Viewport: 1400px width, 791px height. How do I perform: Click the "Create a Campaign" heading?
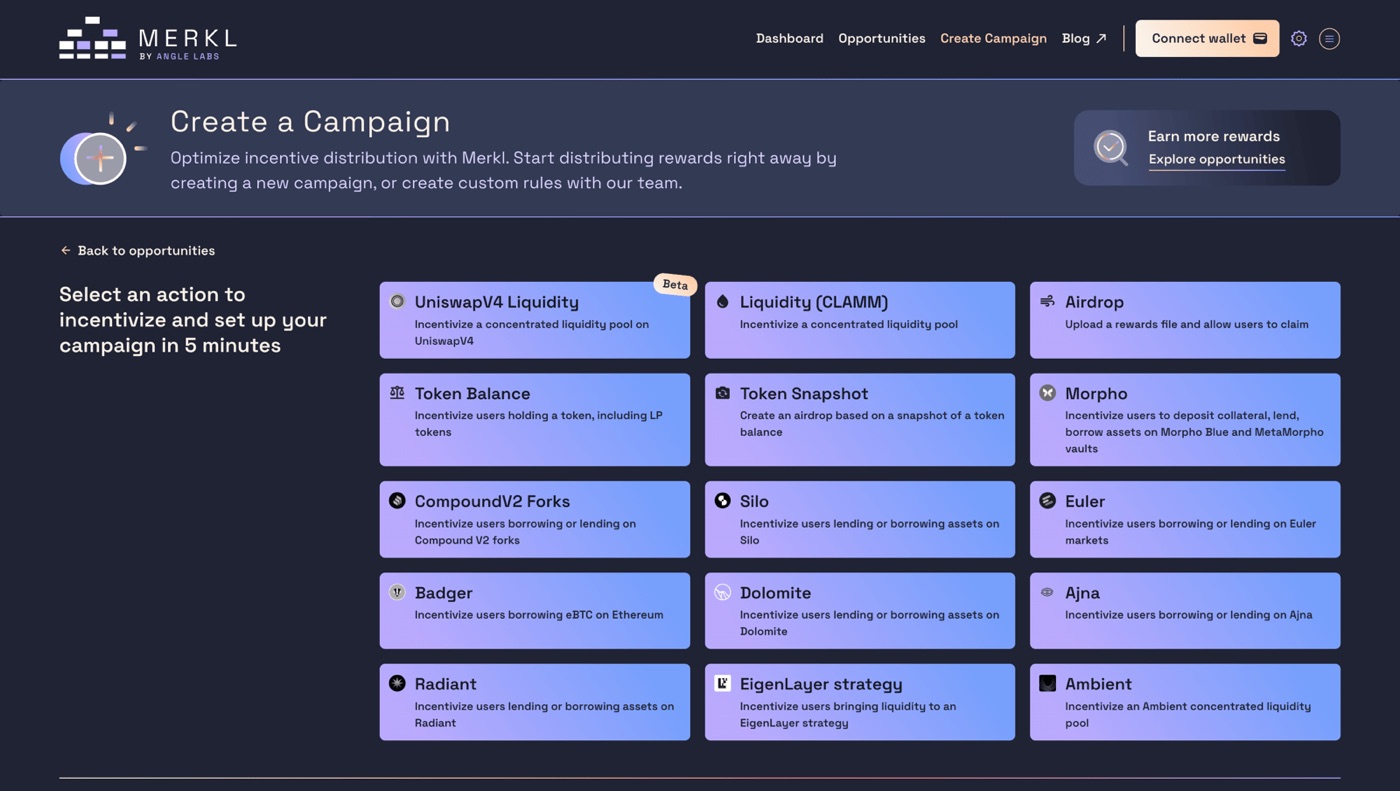click(310, 121)
